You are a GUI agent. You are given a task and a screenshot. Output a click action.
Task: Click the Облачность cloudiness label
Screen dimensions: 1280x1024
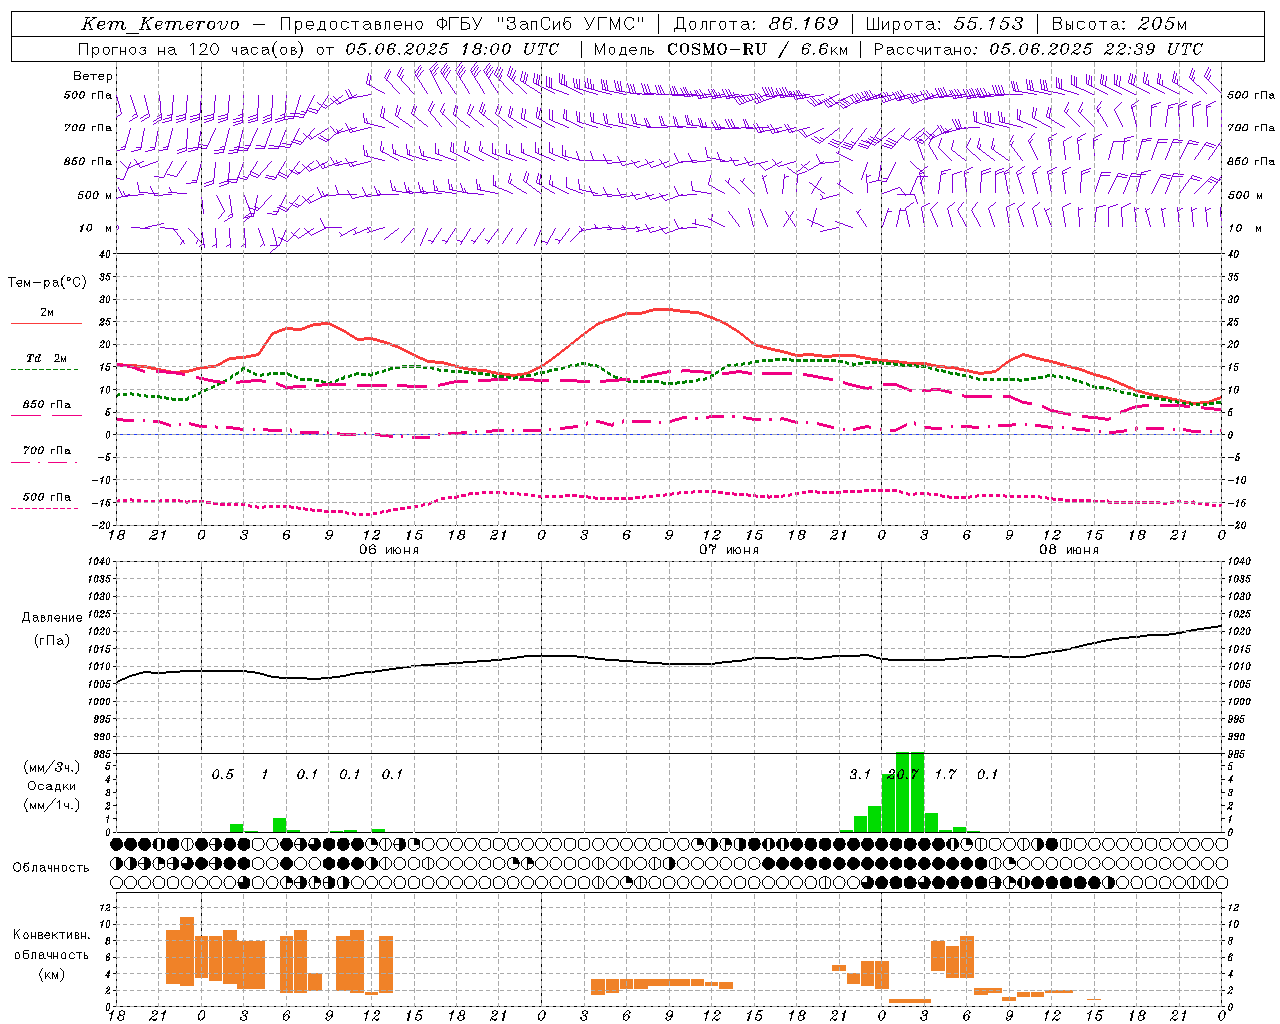pyautogui.click(x=51, y=868)
